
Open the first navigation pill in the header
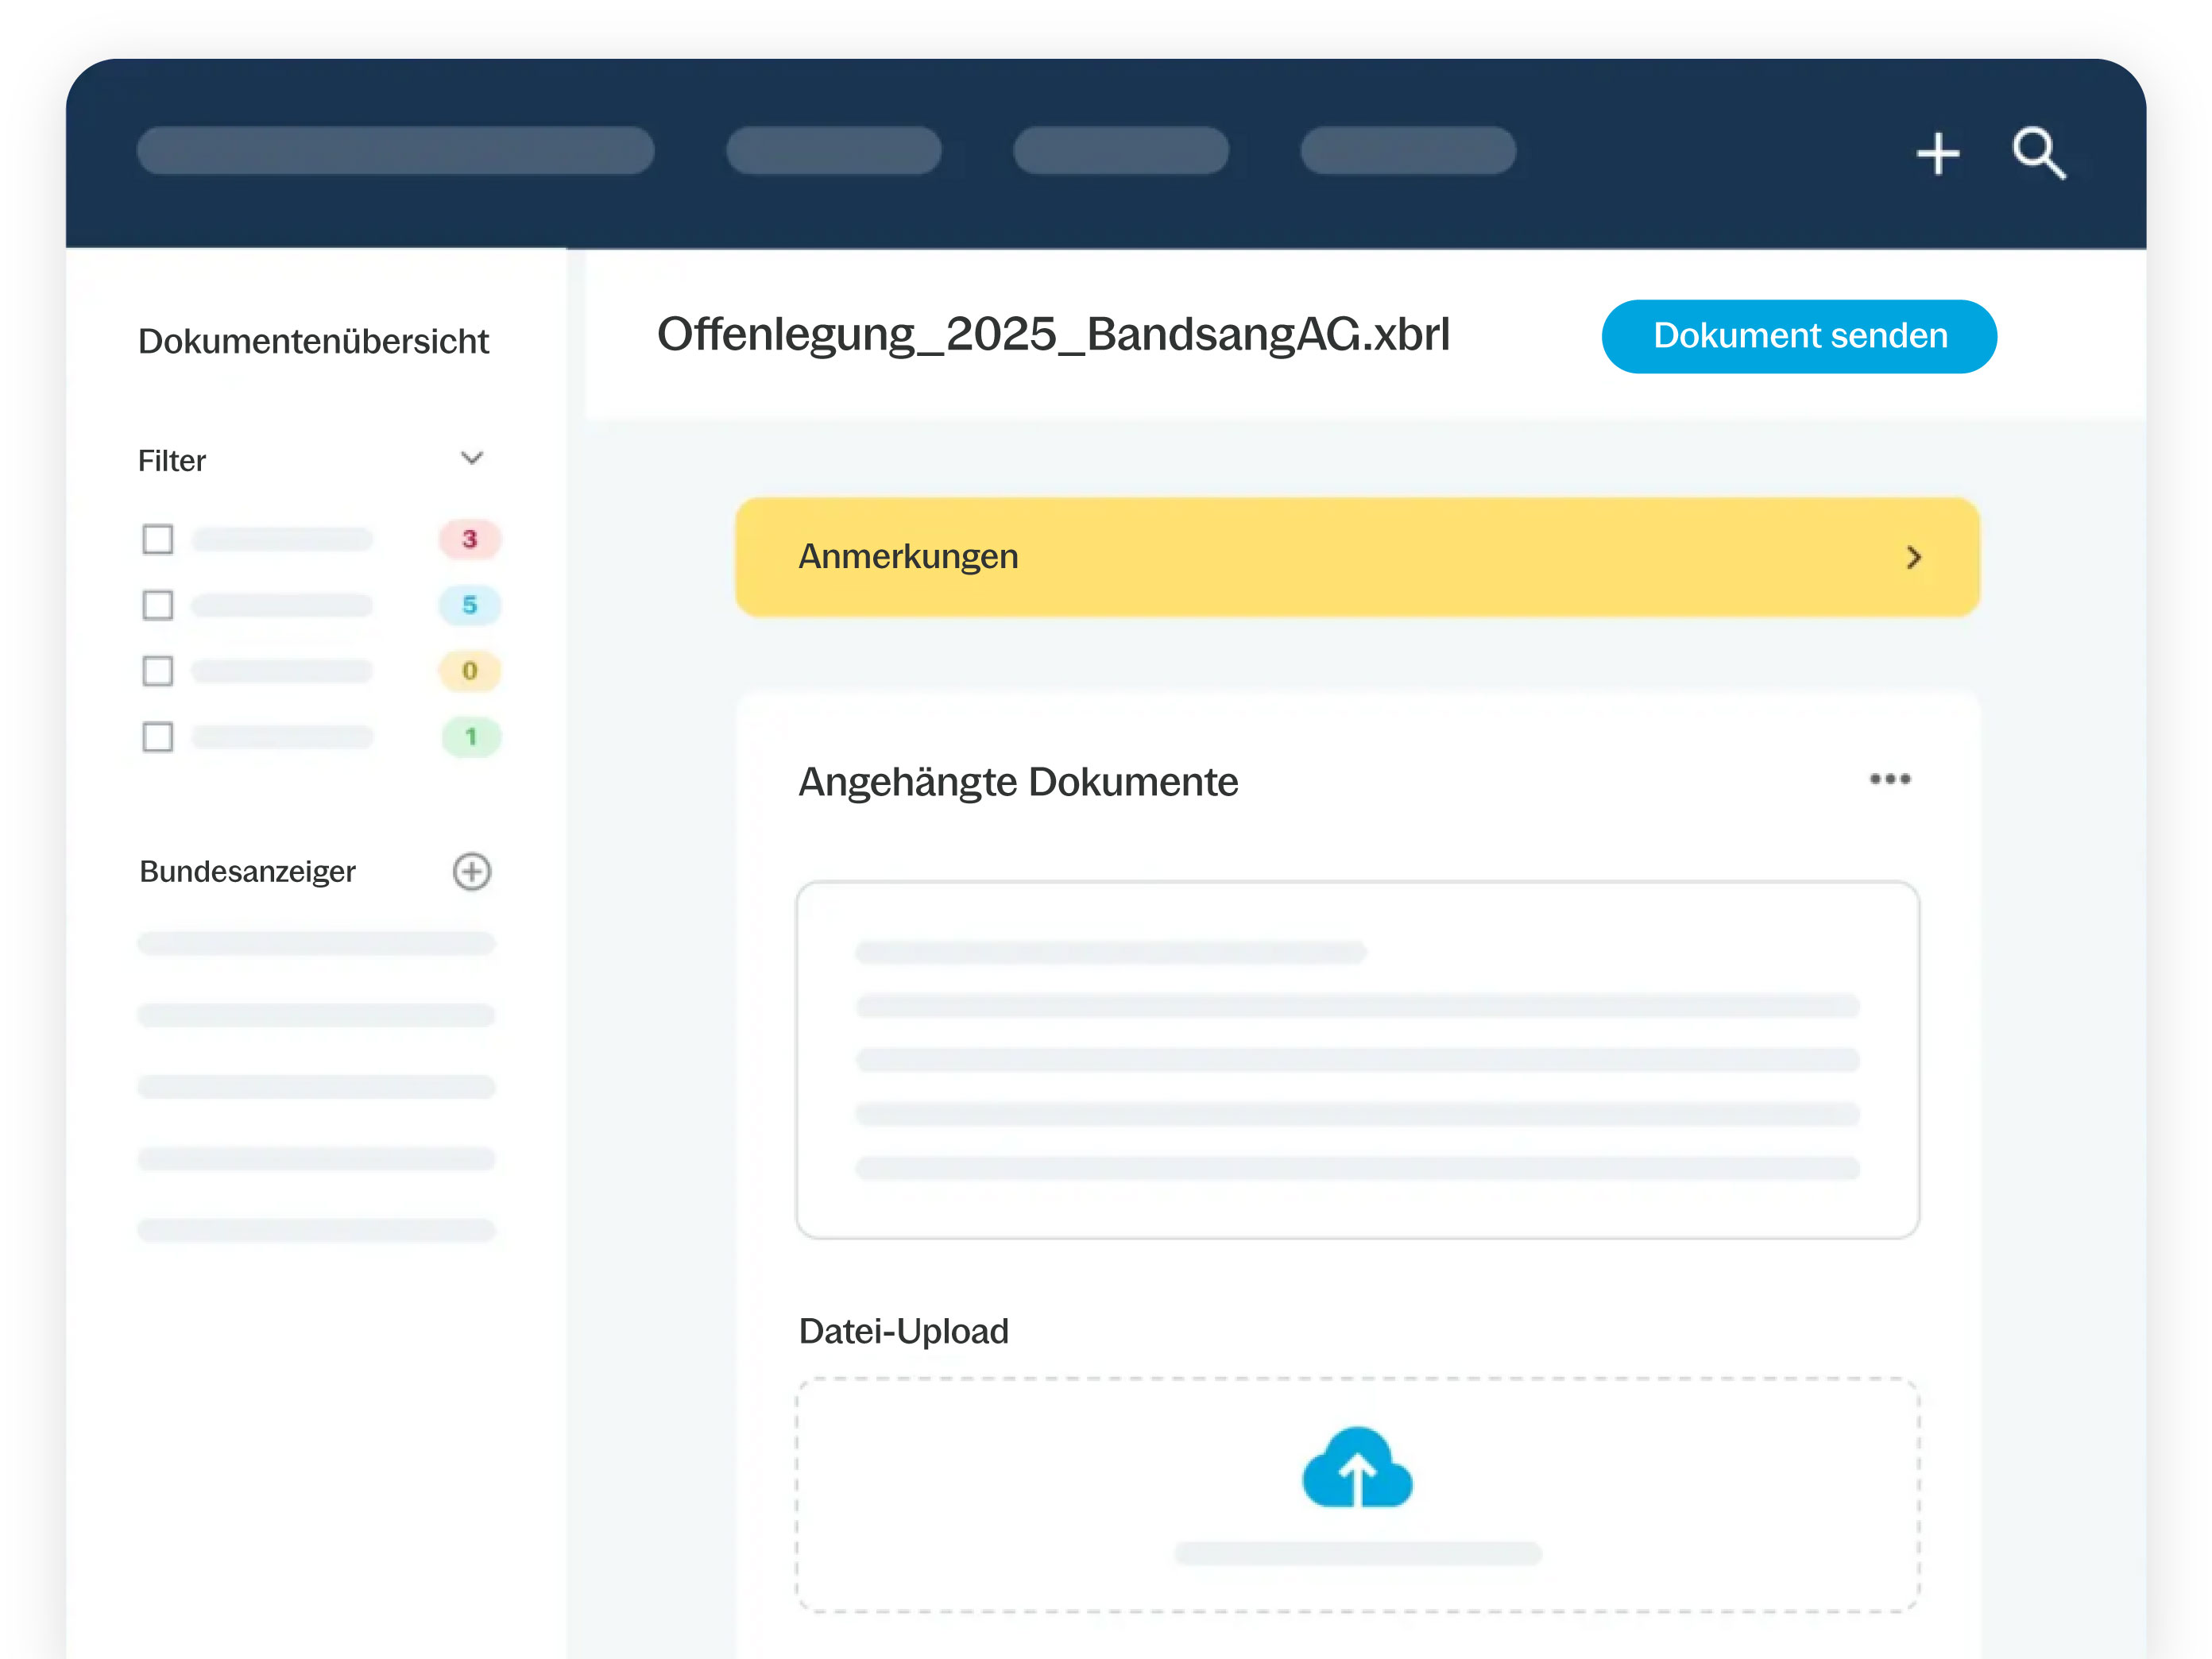click(395, 151)
